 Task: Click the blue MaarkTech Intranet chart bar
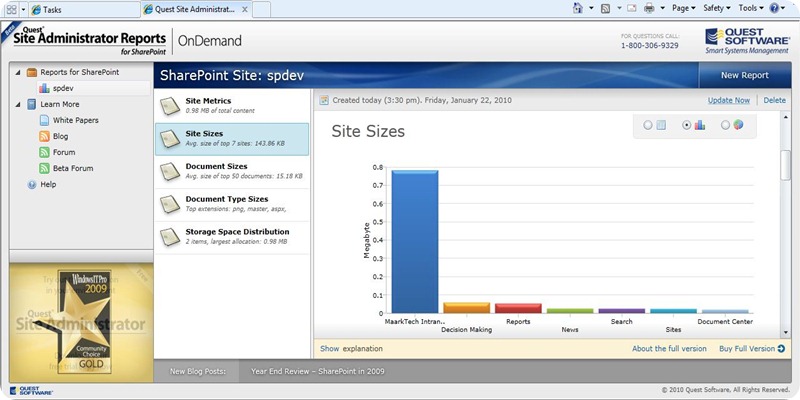pos(414,240)
